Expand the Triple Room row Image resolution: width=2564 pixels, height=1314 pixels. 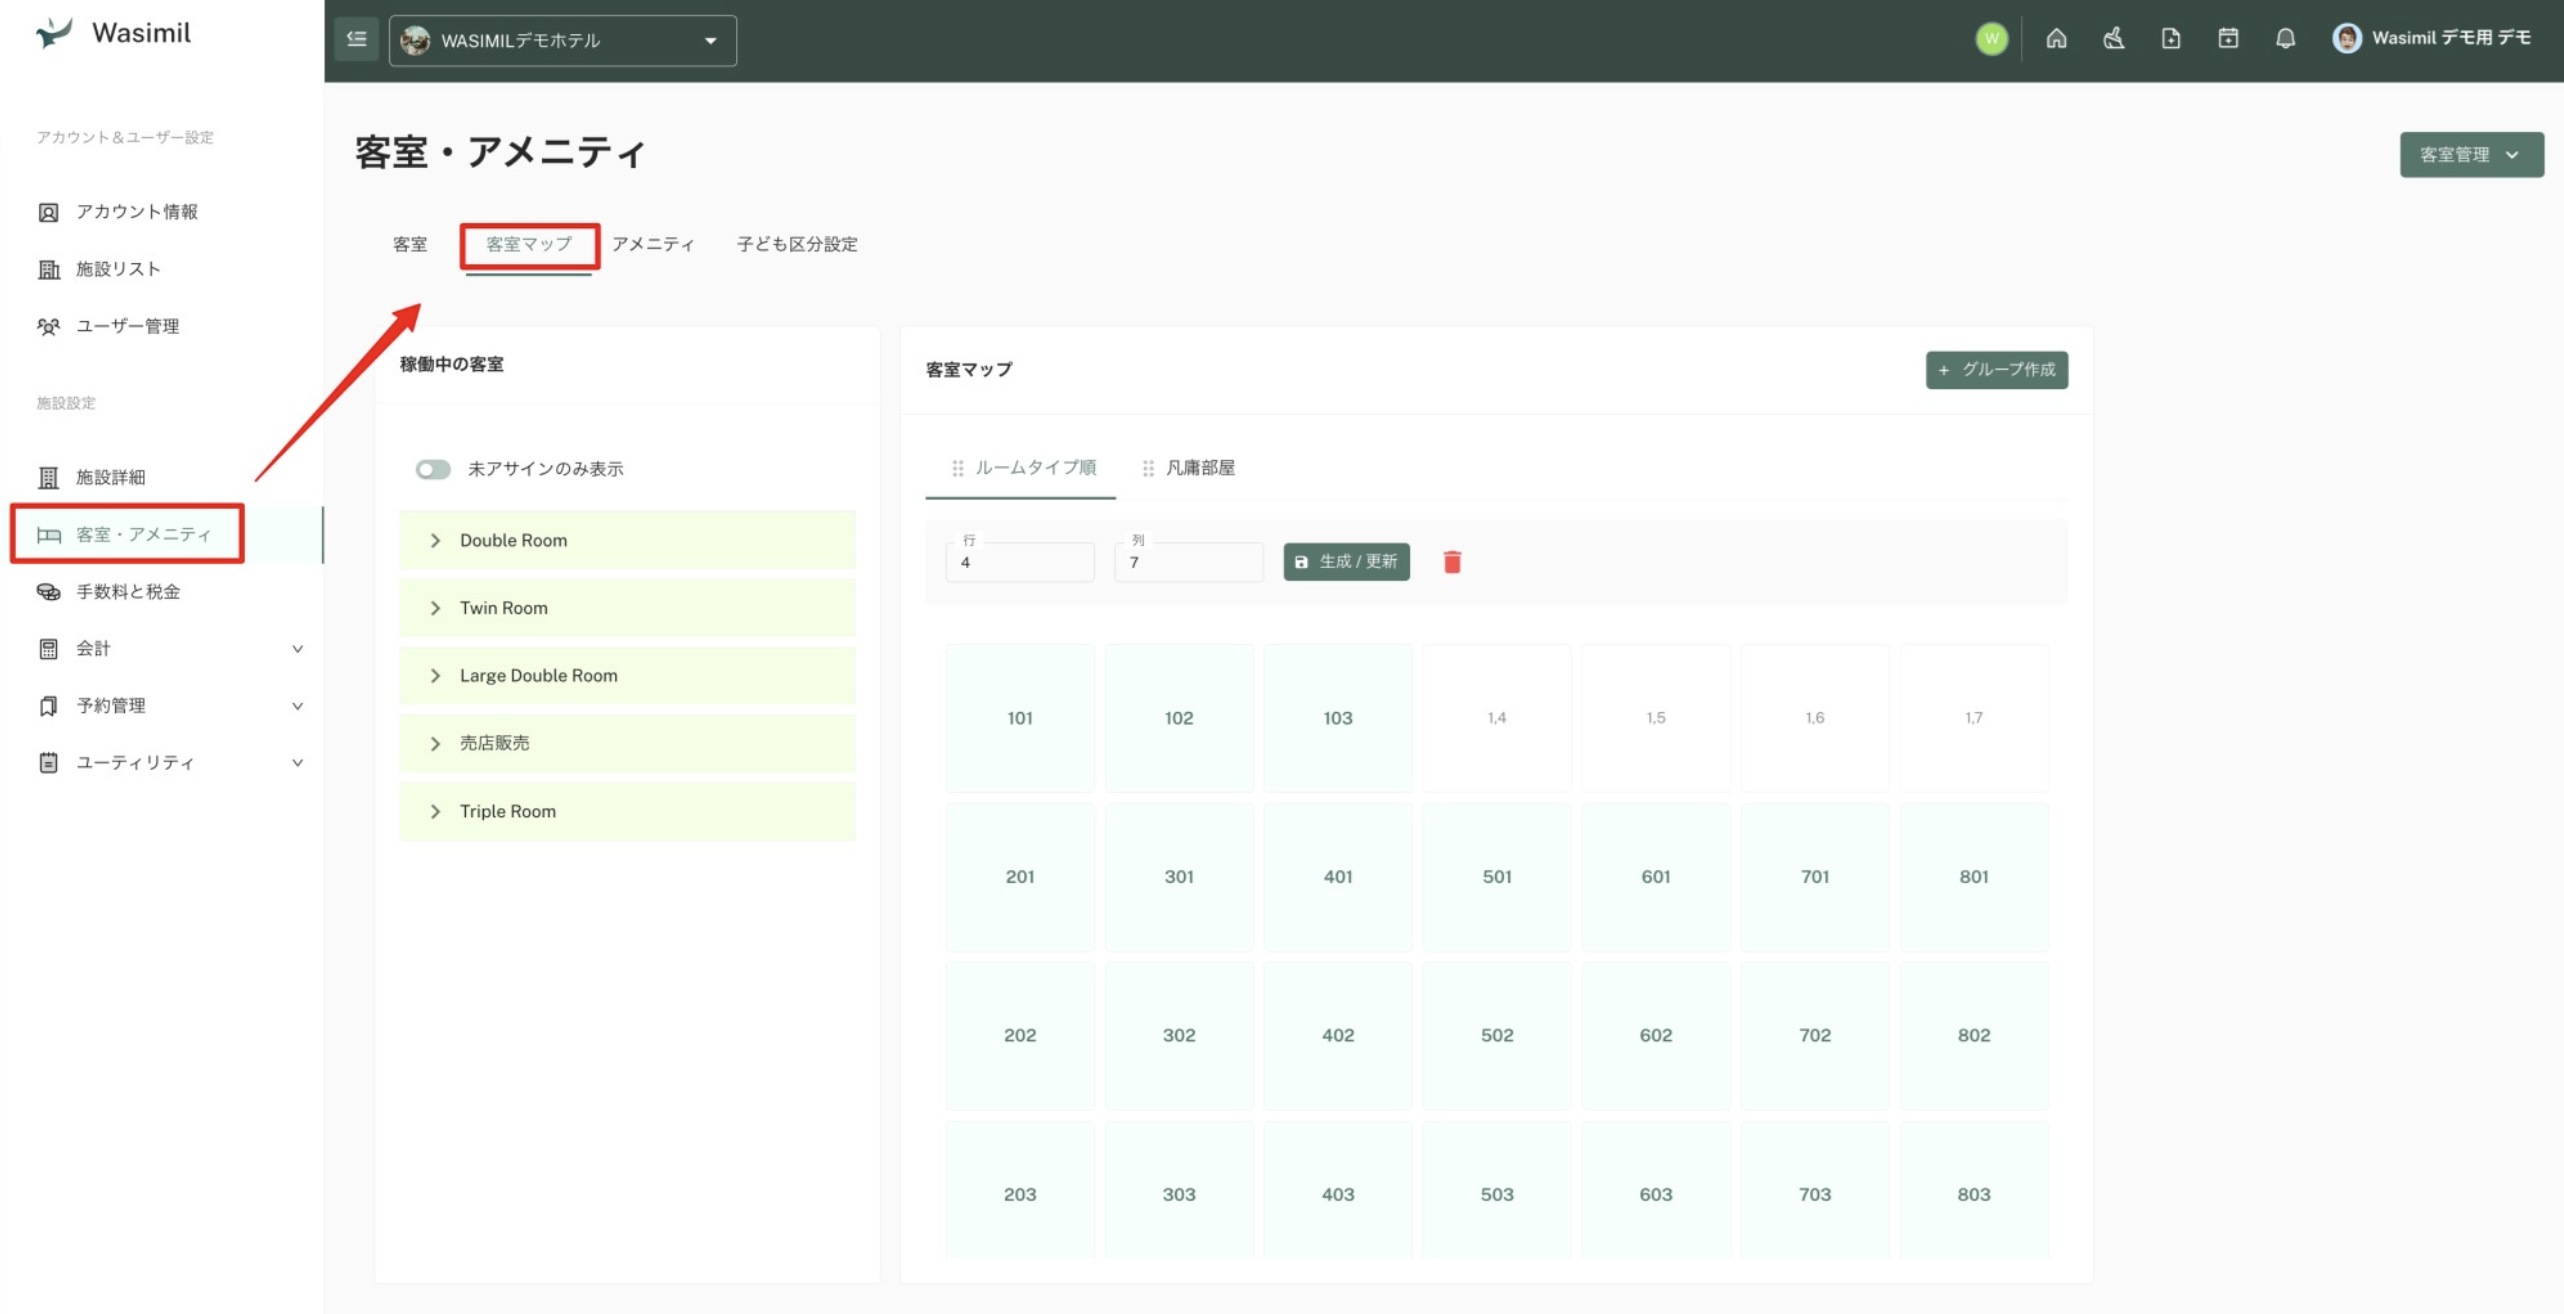tap(435, 812)
